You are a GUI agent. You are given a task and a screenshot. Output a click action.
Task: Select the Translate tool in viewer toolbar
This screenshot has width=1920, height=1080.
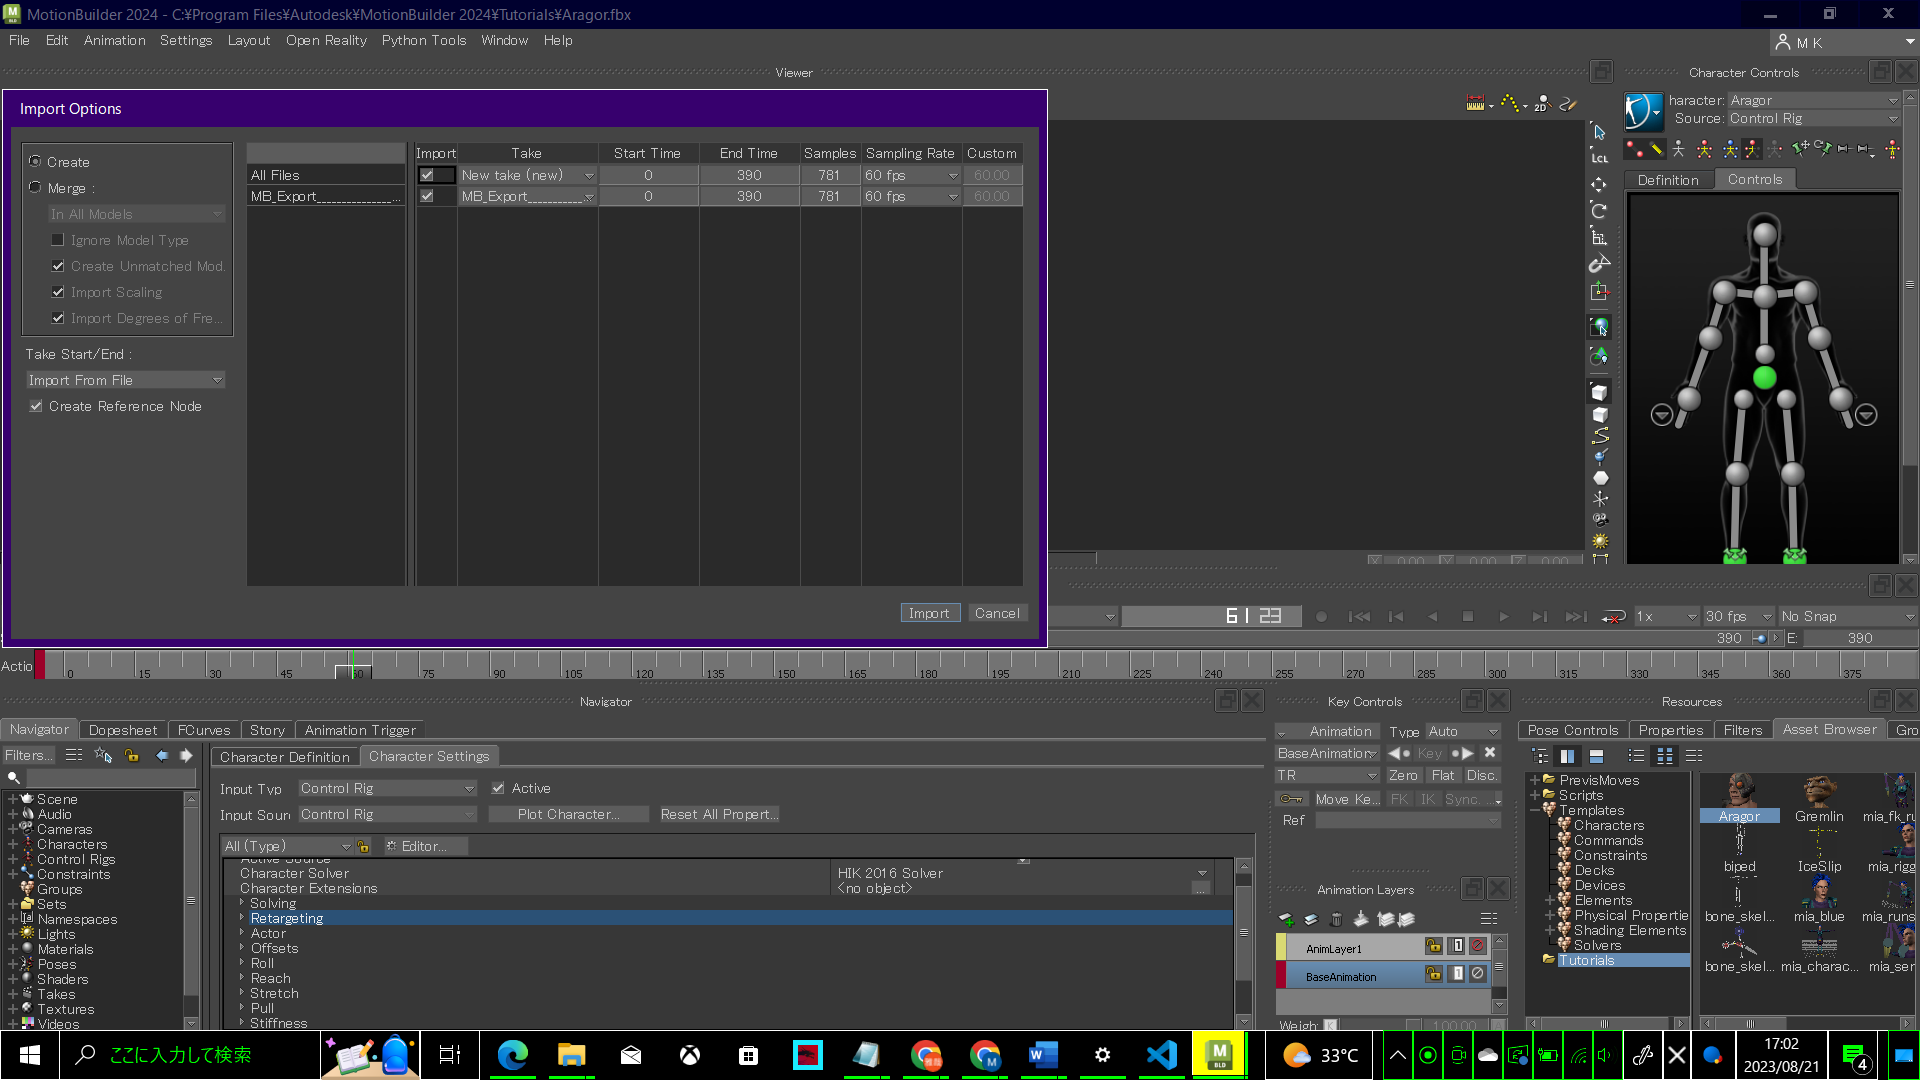click(x=1599, y=184)
